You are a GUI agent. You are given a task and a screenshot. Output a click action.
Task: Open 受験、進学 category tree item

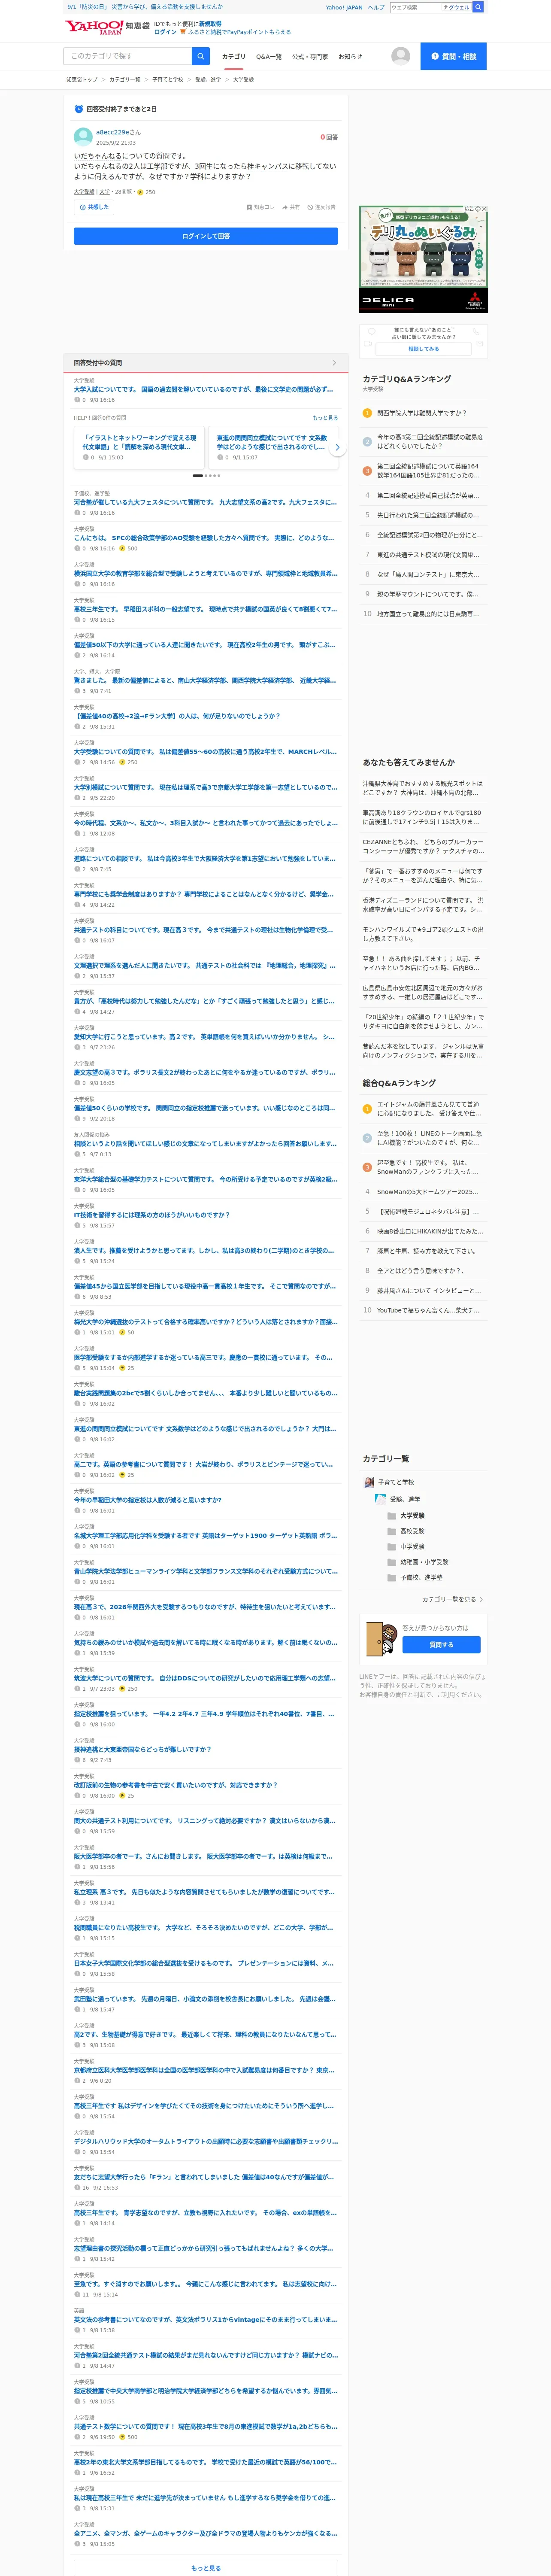pyautogui.click(x=398, y=1499)
